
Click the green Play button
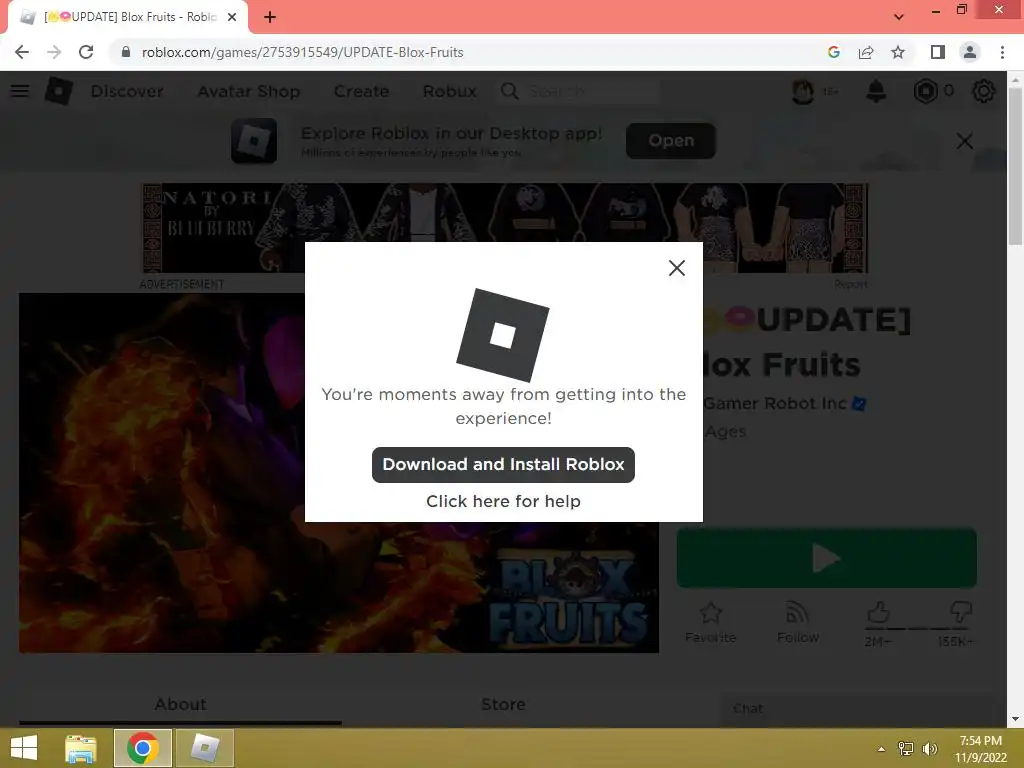coord(827,558)
